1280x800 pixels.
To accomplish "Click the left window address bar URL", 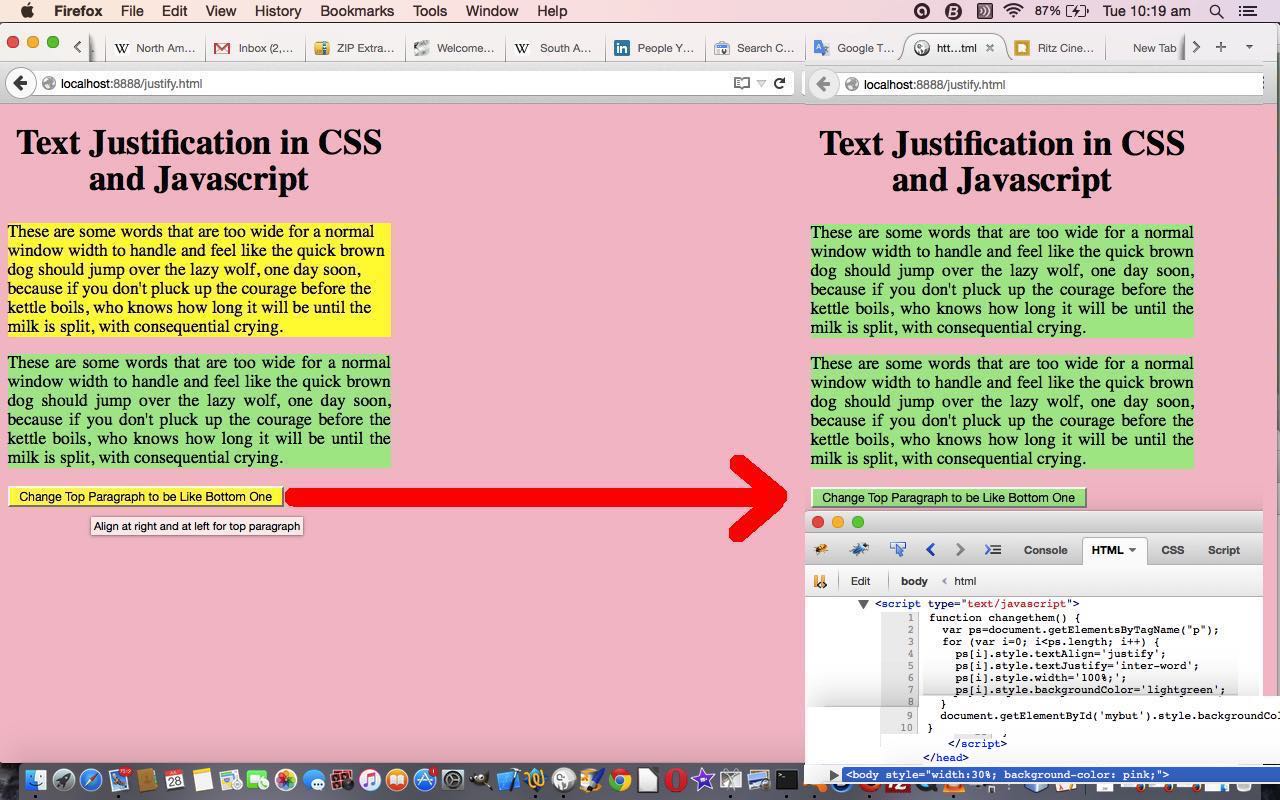I will coord(131,83).
